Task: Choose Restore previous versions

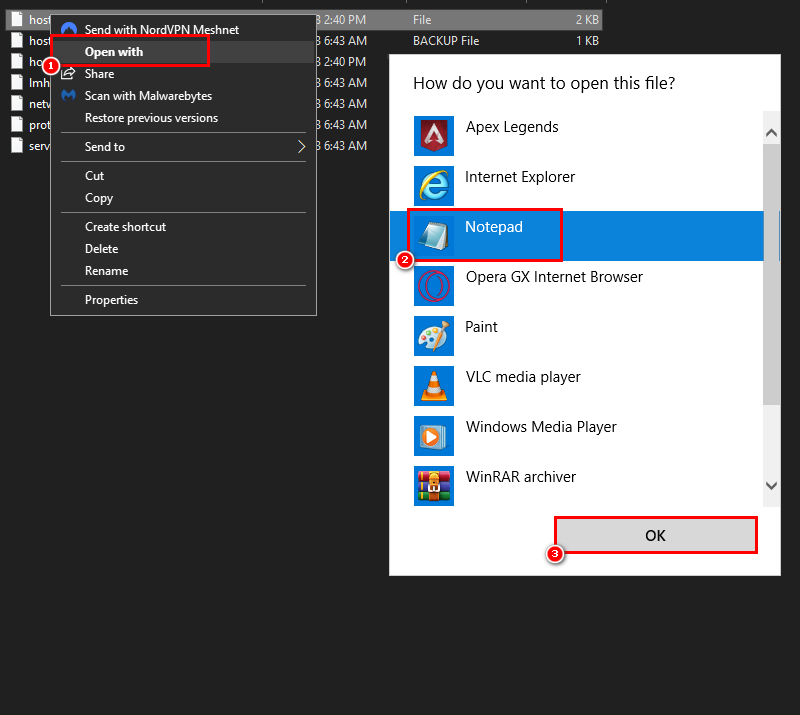Action: 184,117
